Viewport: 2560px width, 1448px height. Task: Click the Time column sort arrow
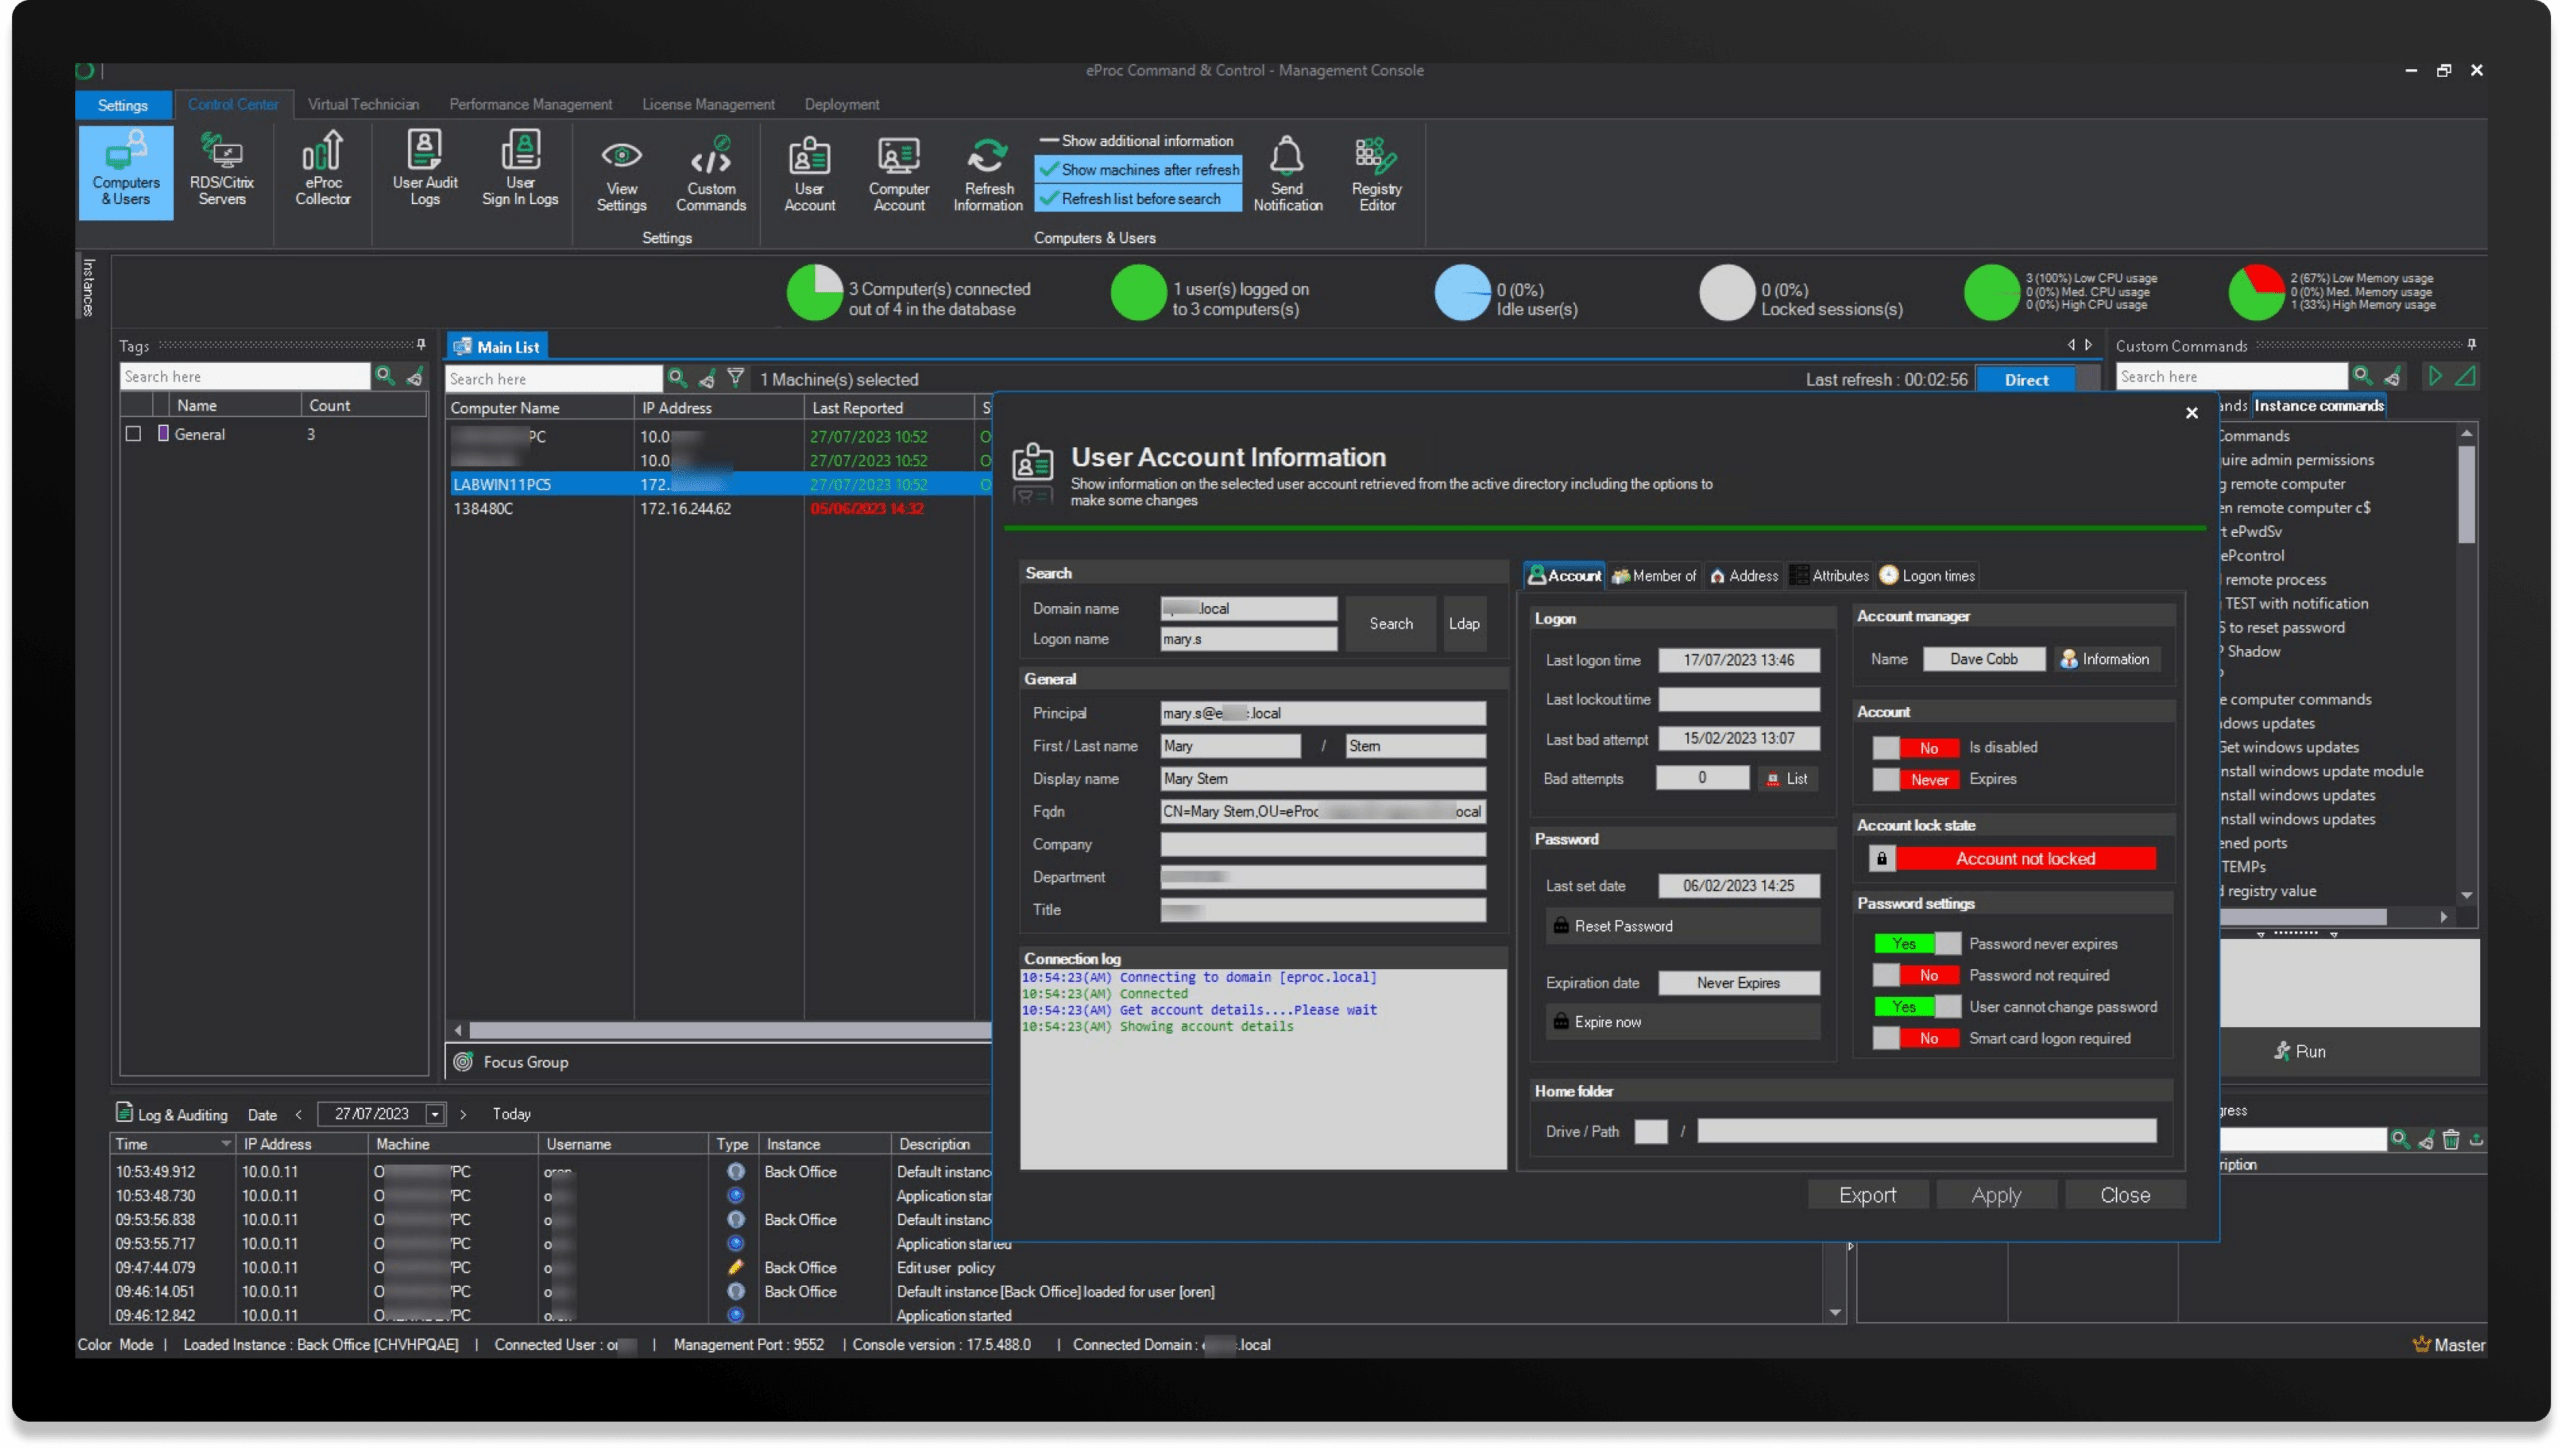point(226,1144)
